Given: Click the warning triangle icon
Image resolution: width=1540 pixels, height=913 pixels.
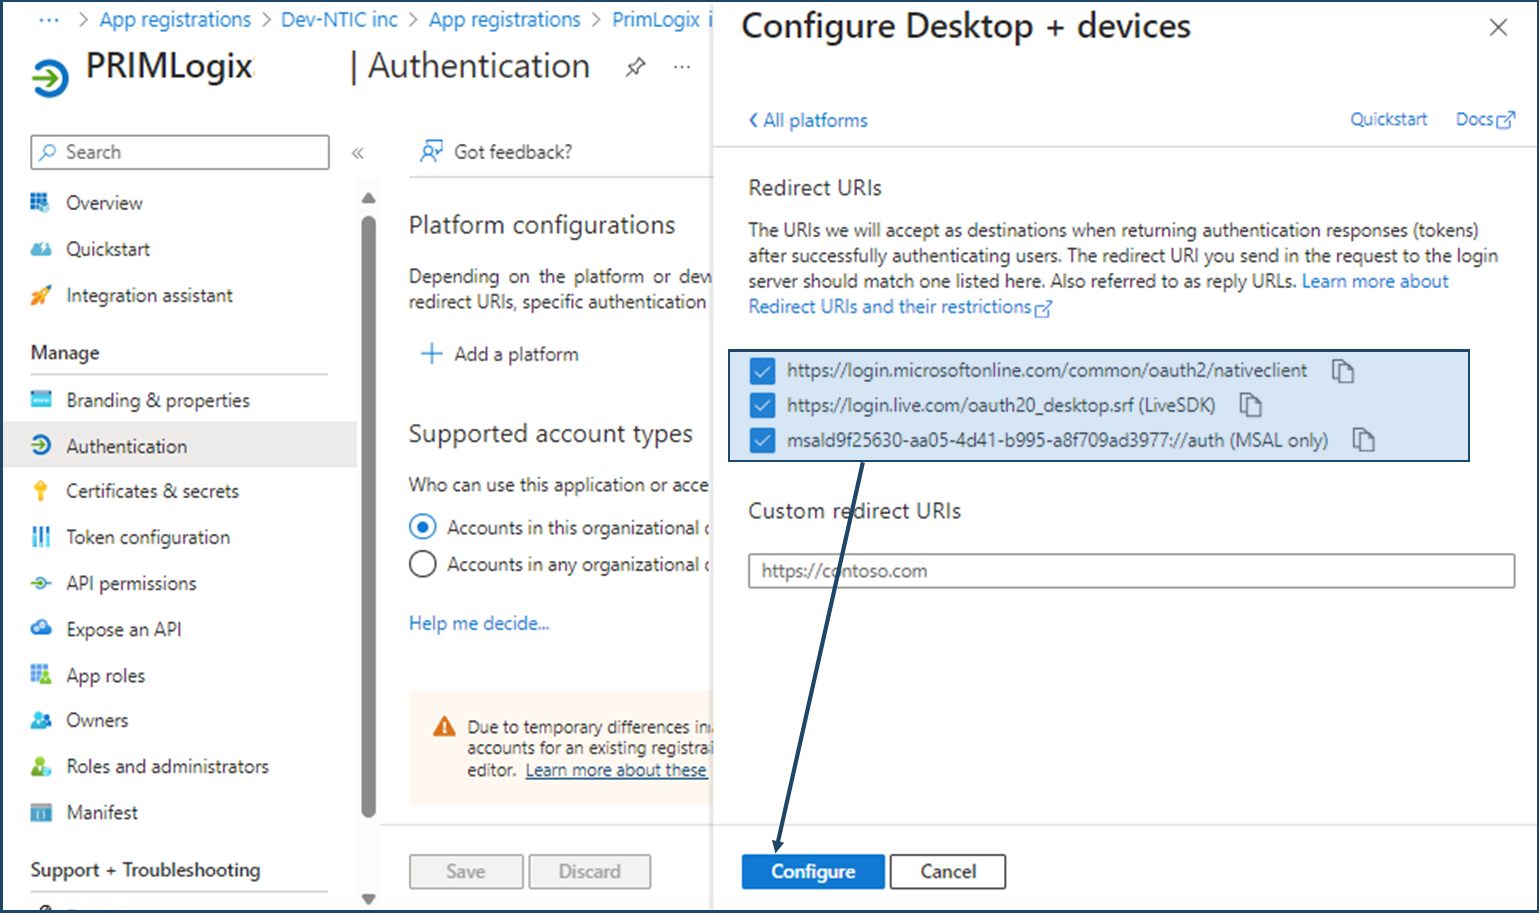Looking at the screenshot, I should click(x=444, y=726).
